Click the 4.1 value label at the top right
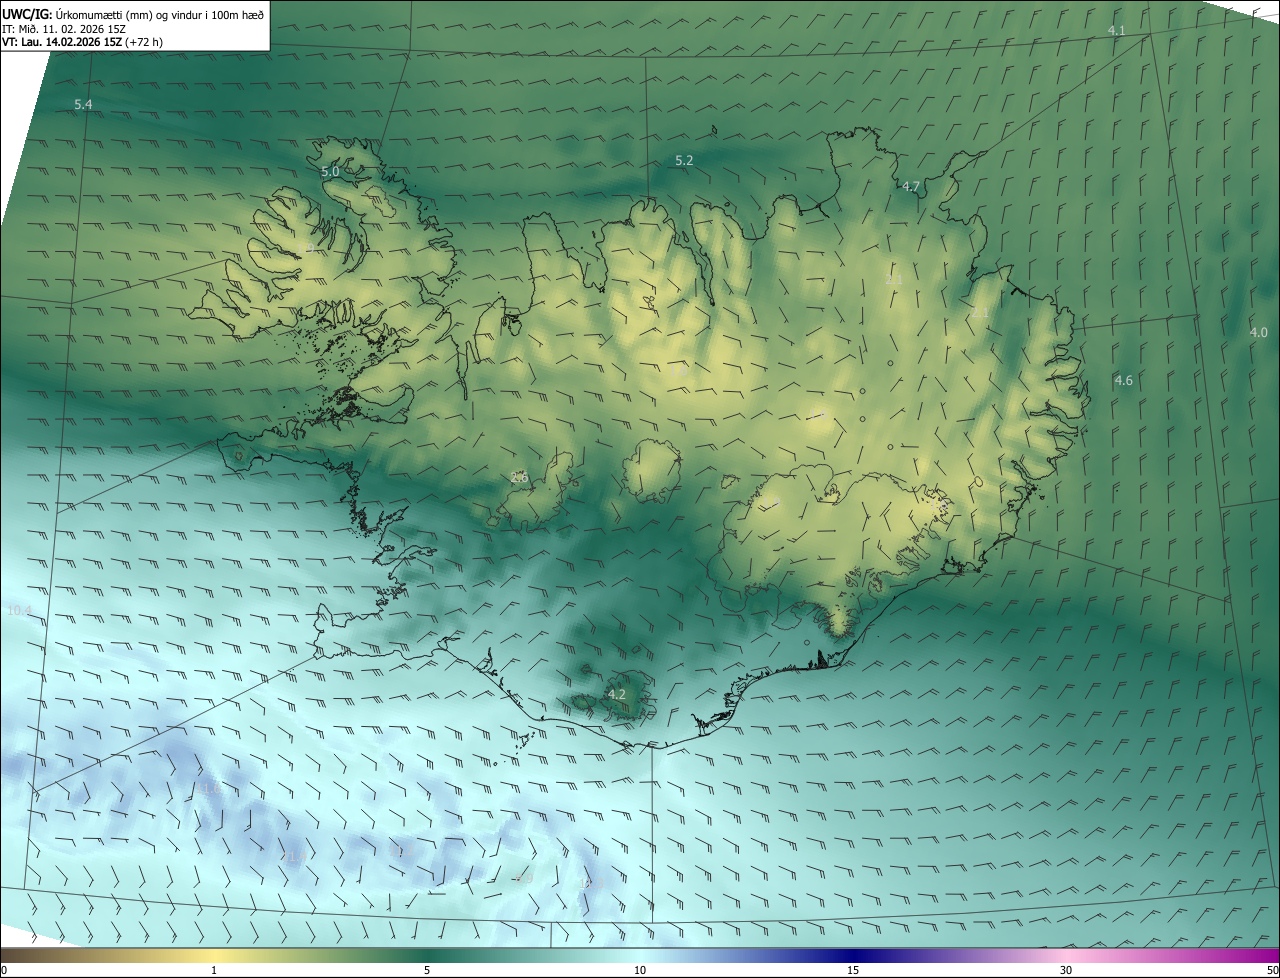Screen dimensions: 1280x978 (x=1116, y=30)
